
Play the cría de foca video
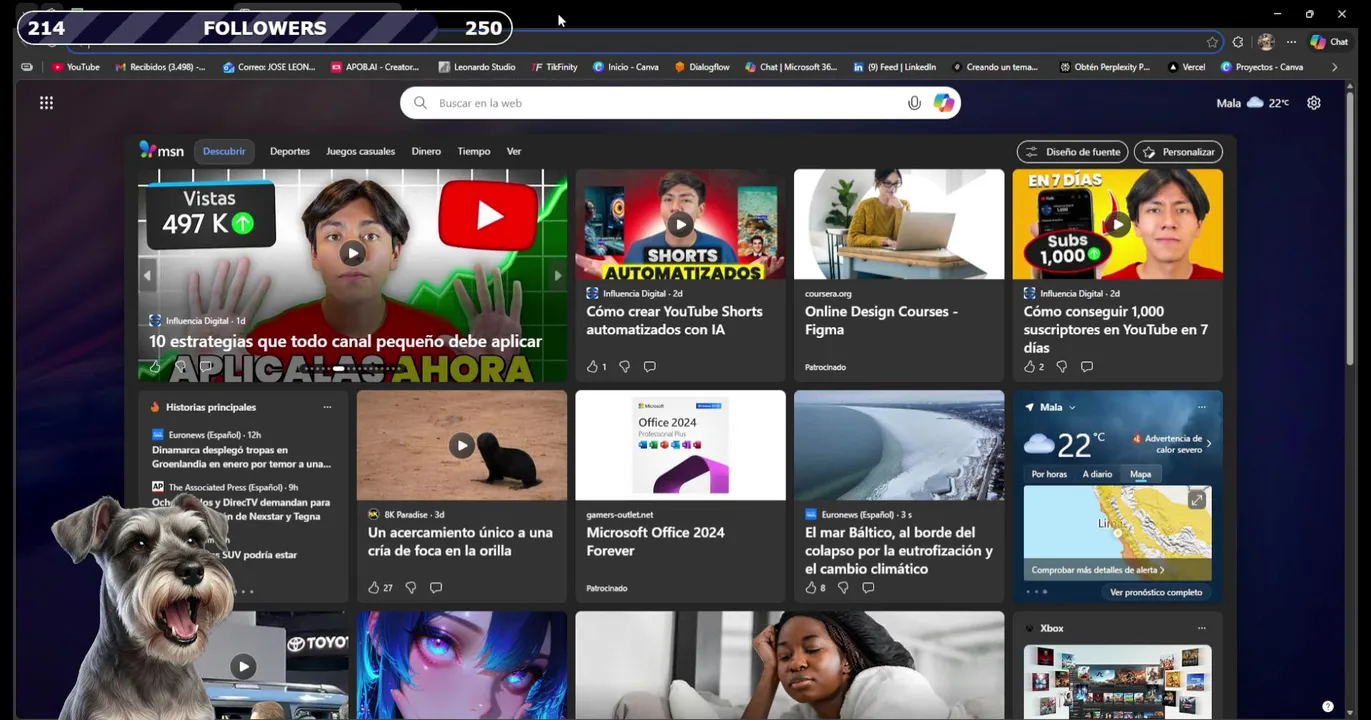point(461,445)
